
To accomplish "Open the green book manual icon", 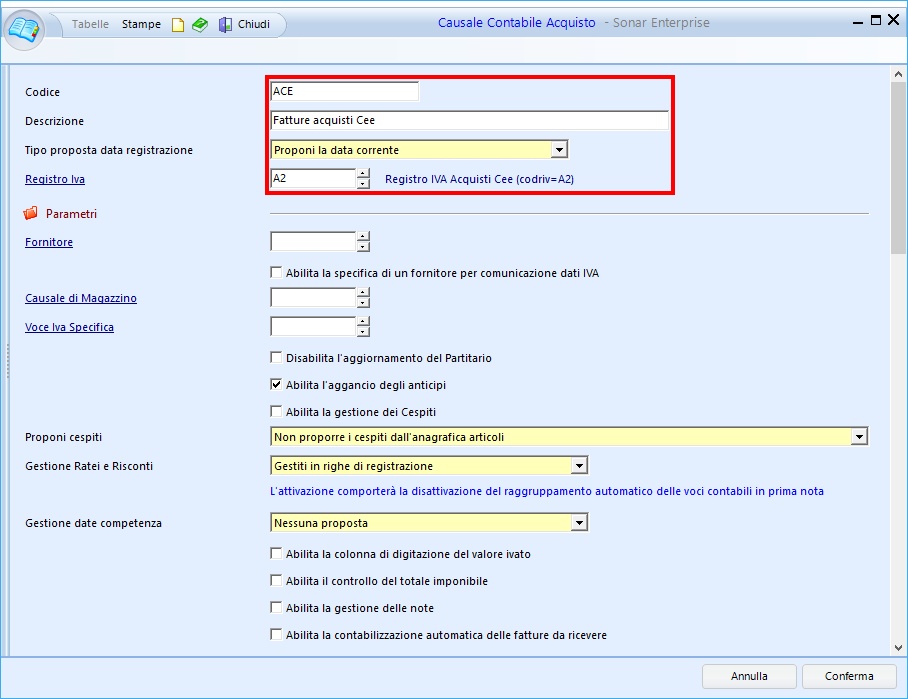I will [200, 25].
